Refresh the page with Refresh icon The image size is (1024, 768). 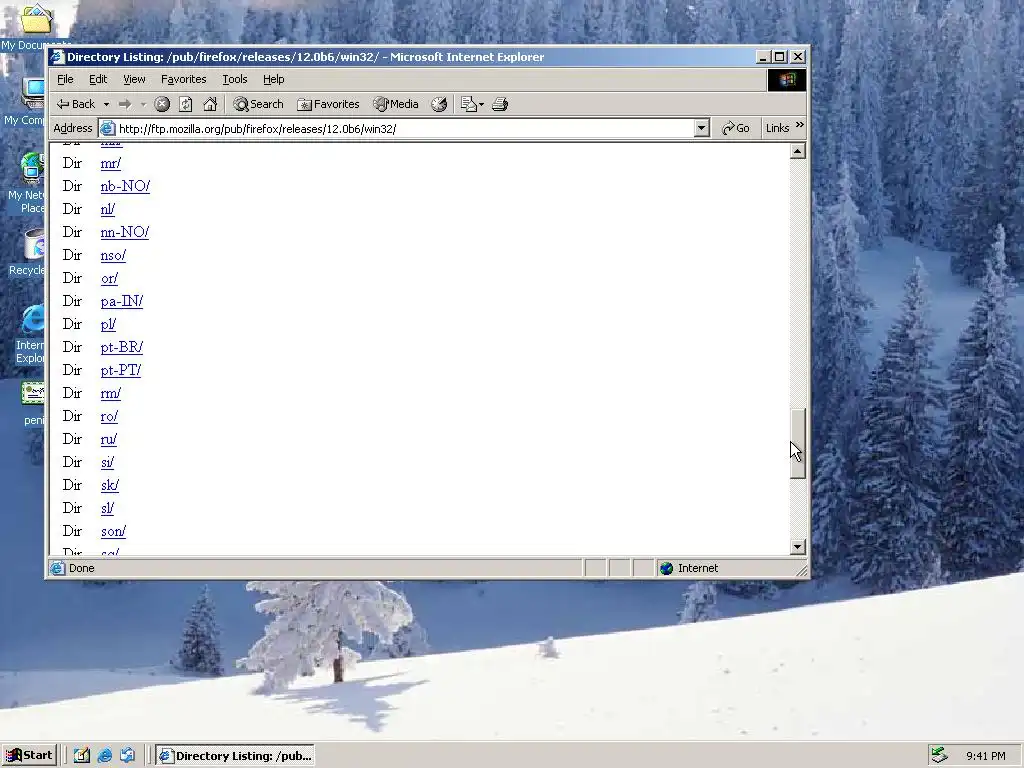coord(185,104)
